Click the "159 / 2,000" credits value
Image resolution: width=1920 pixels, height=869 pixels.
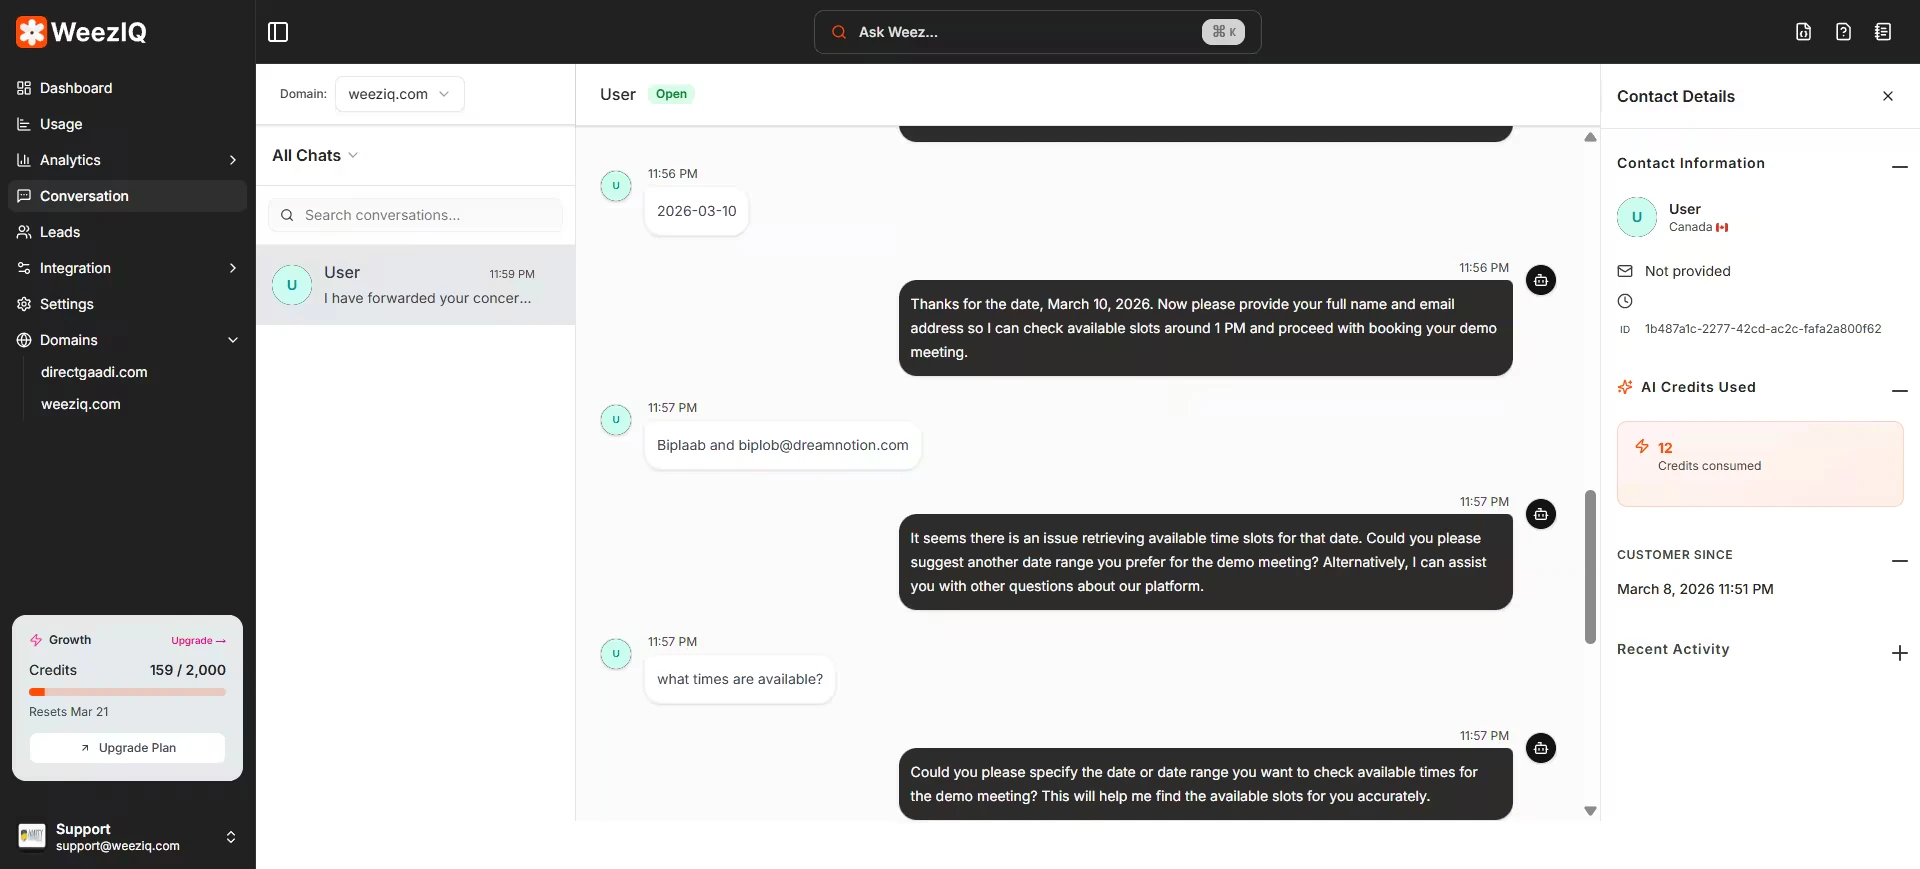pyautogui.click(x=188, y=670)
